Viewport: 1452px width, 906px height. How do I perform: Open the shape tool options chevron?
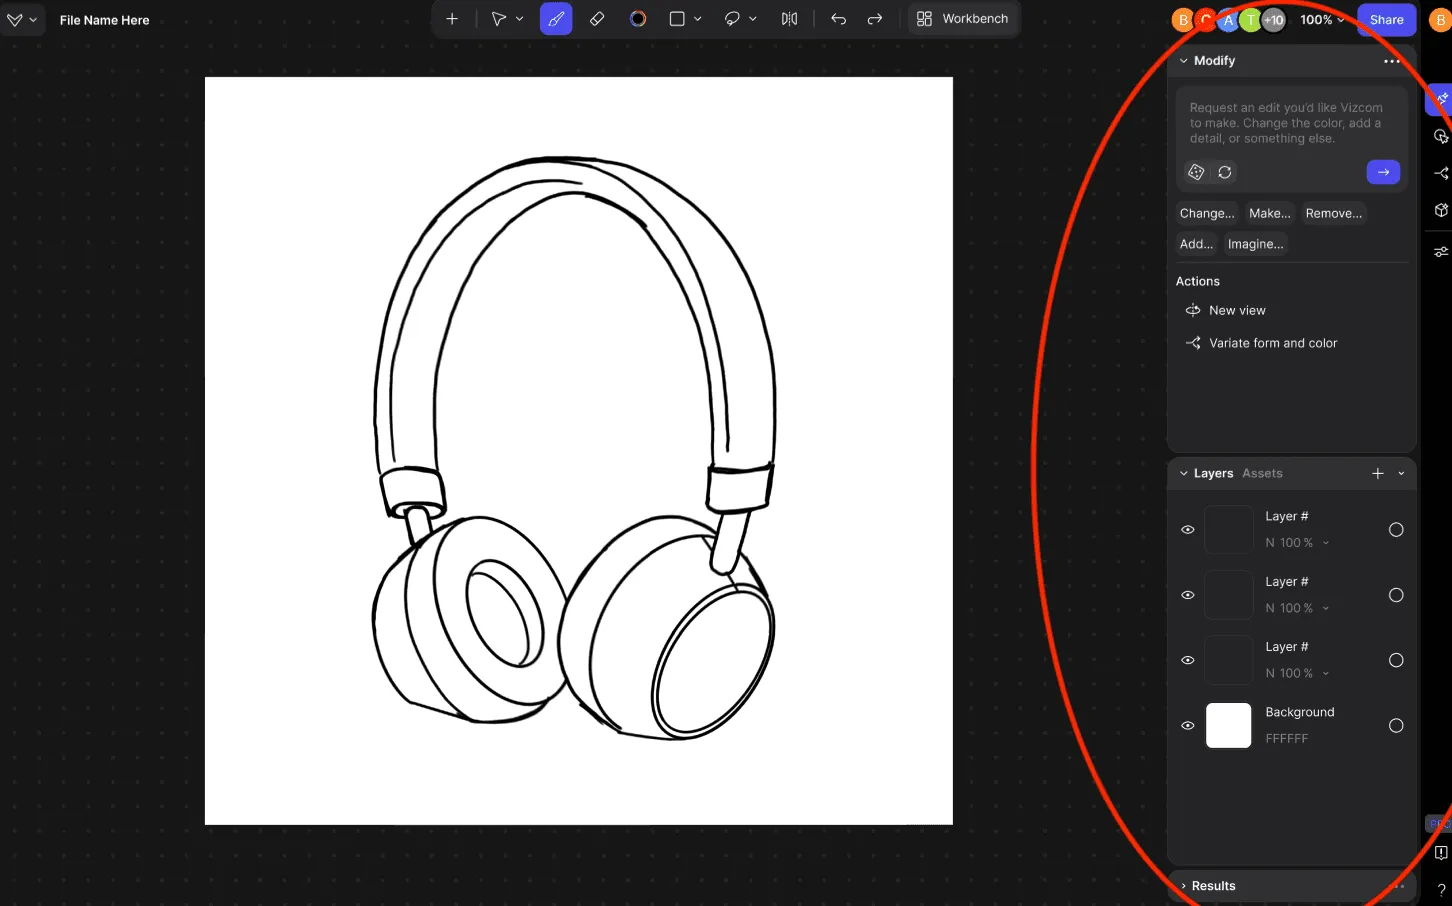pyautogui.click(x=698, y=19)
